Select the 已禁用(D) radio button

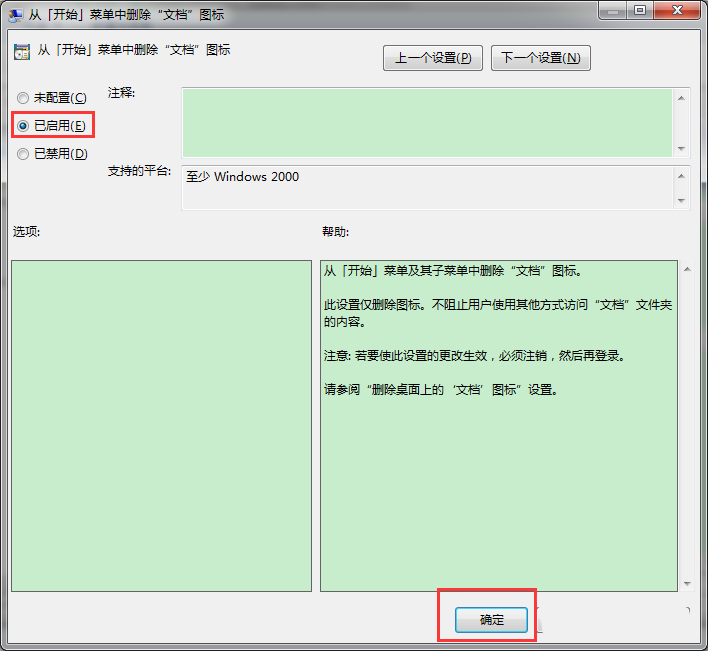(52, 154)
